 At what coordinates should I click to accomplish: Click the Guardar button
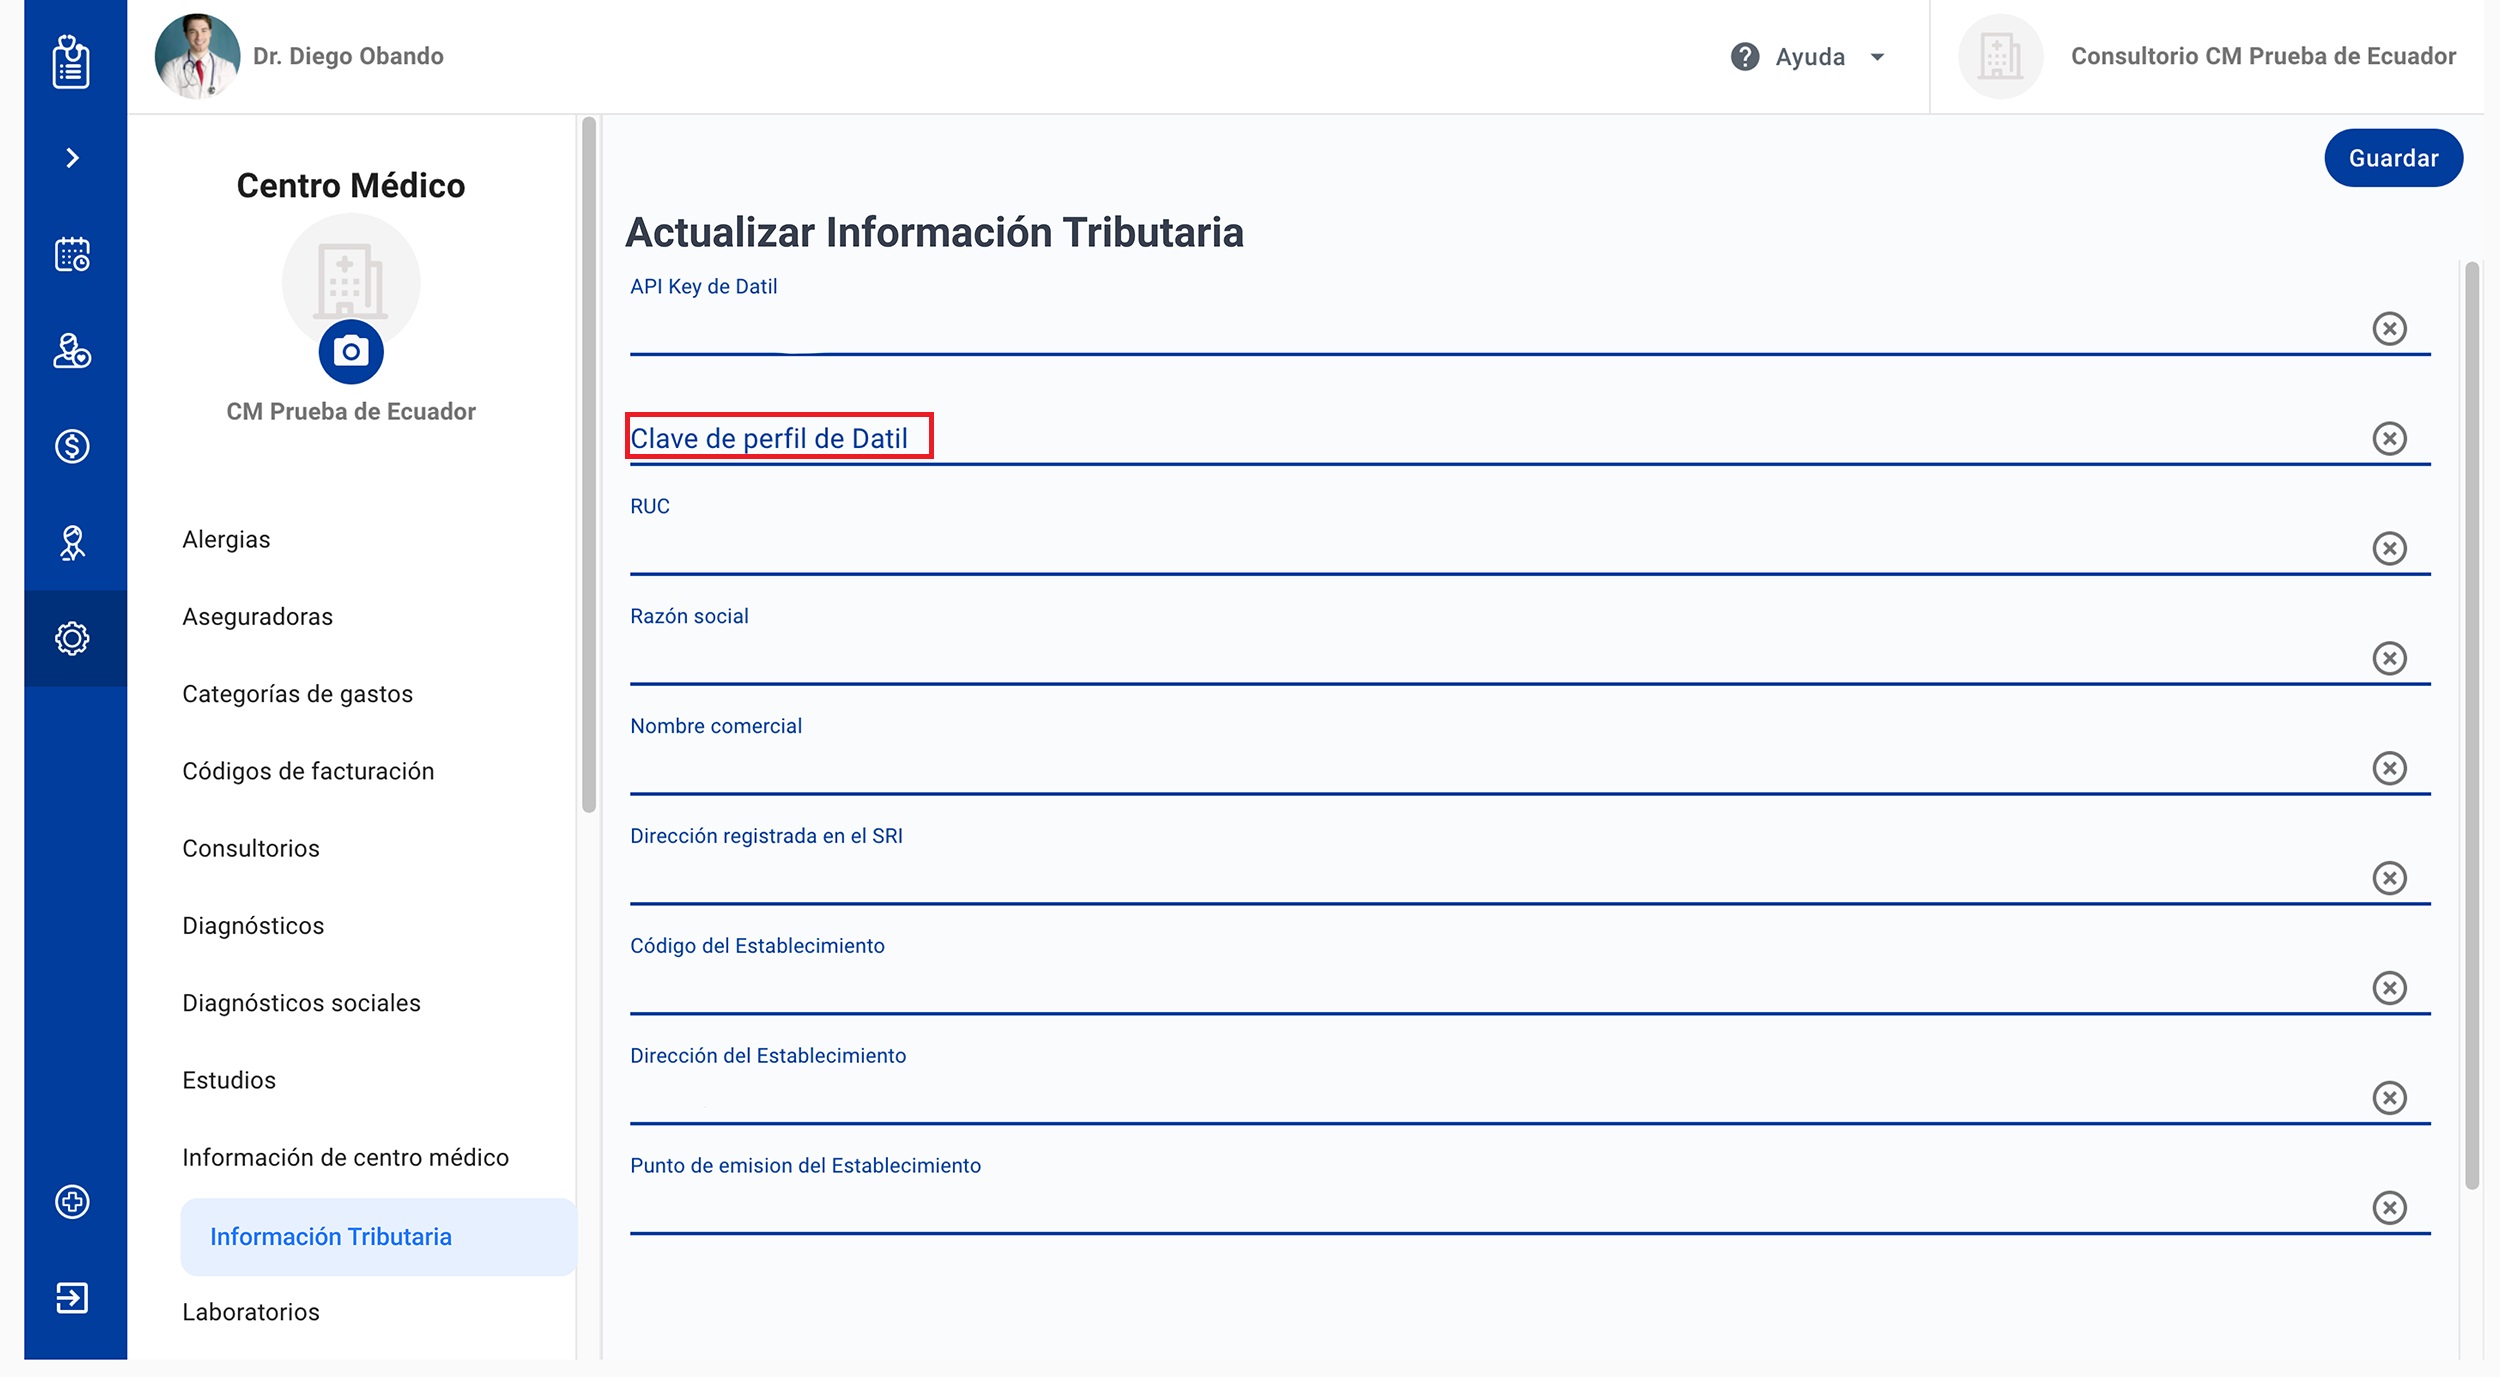2392,158
